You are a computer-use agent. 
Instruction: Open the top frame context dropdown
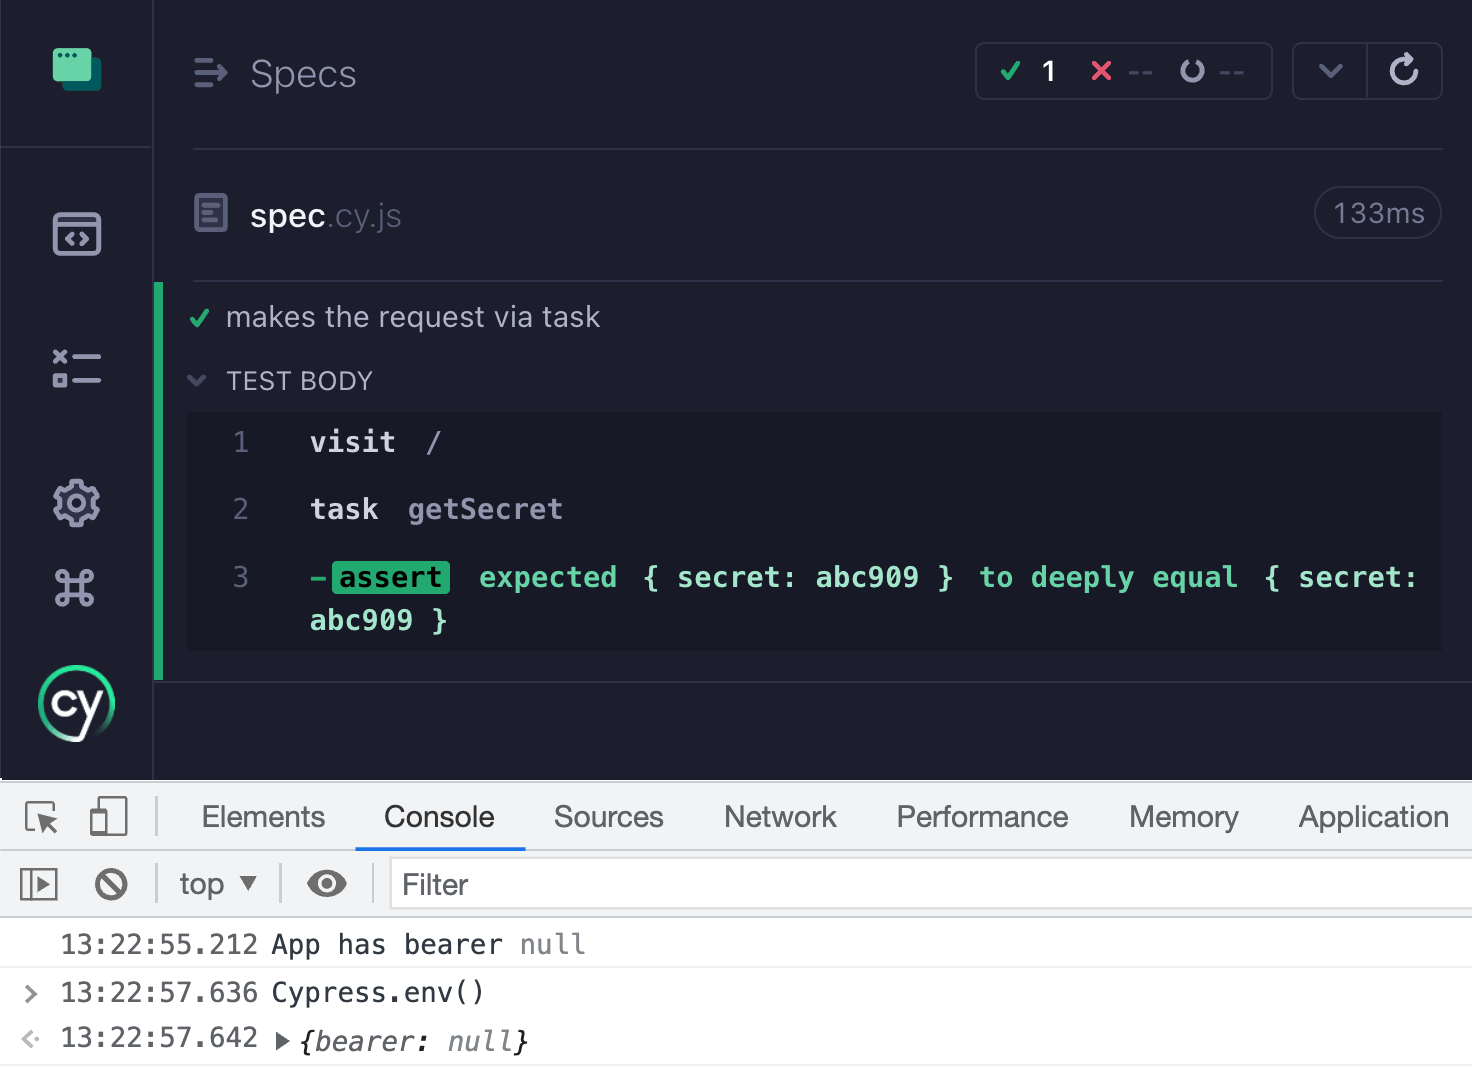tap(215, 884)
